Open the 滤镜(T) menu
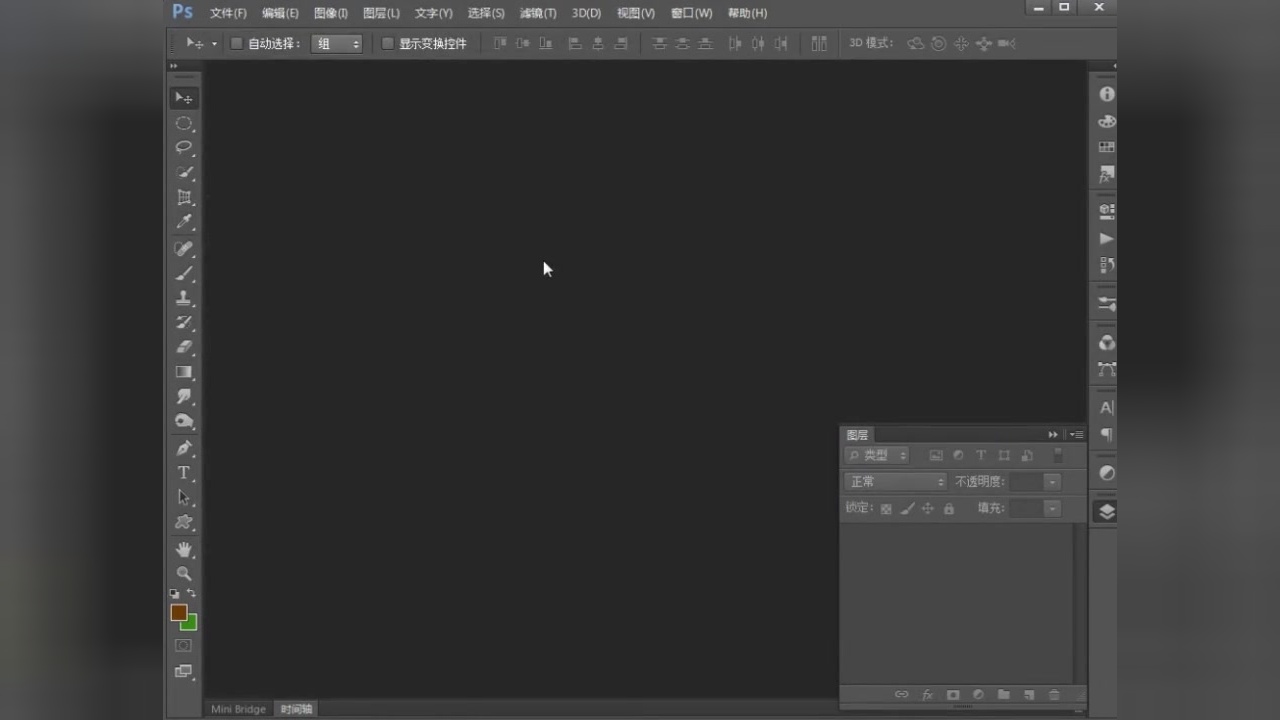 538,13
